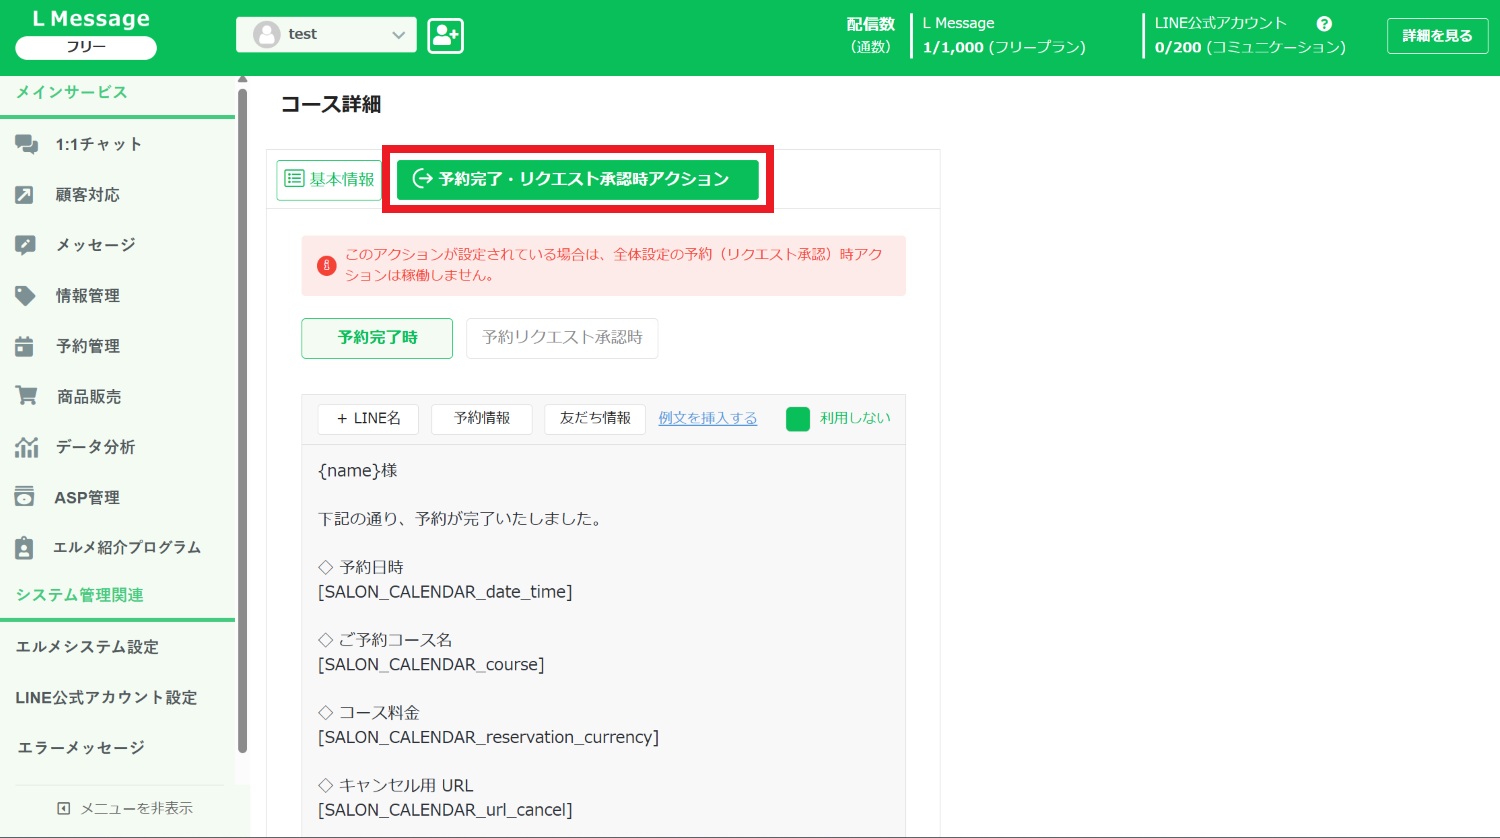
Task: Open 商品販売 shopping cart icon
Action: click(x=26, y=396)
